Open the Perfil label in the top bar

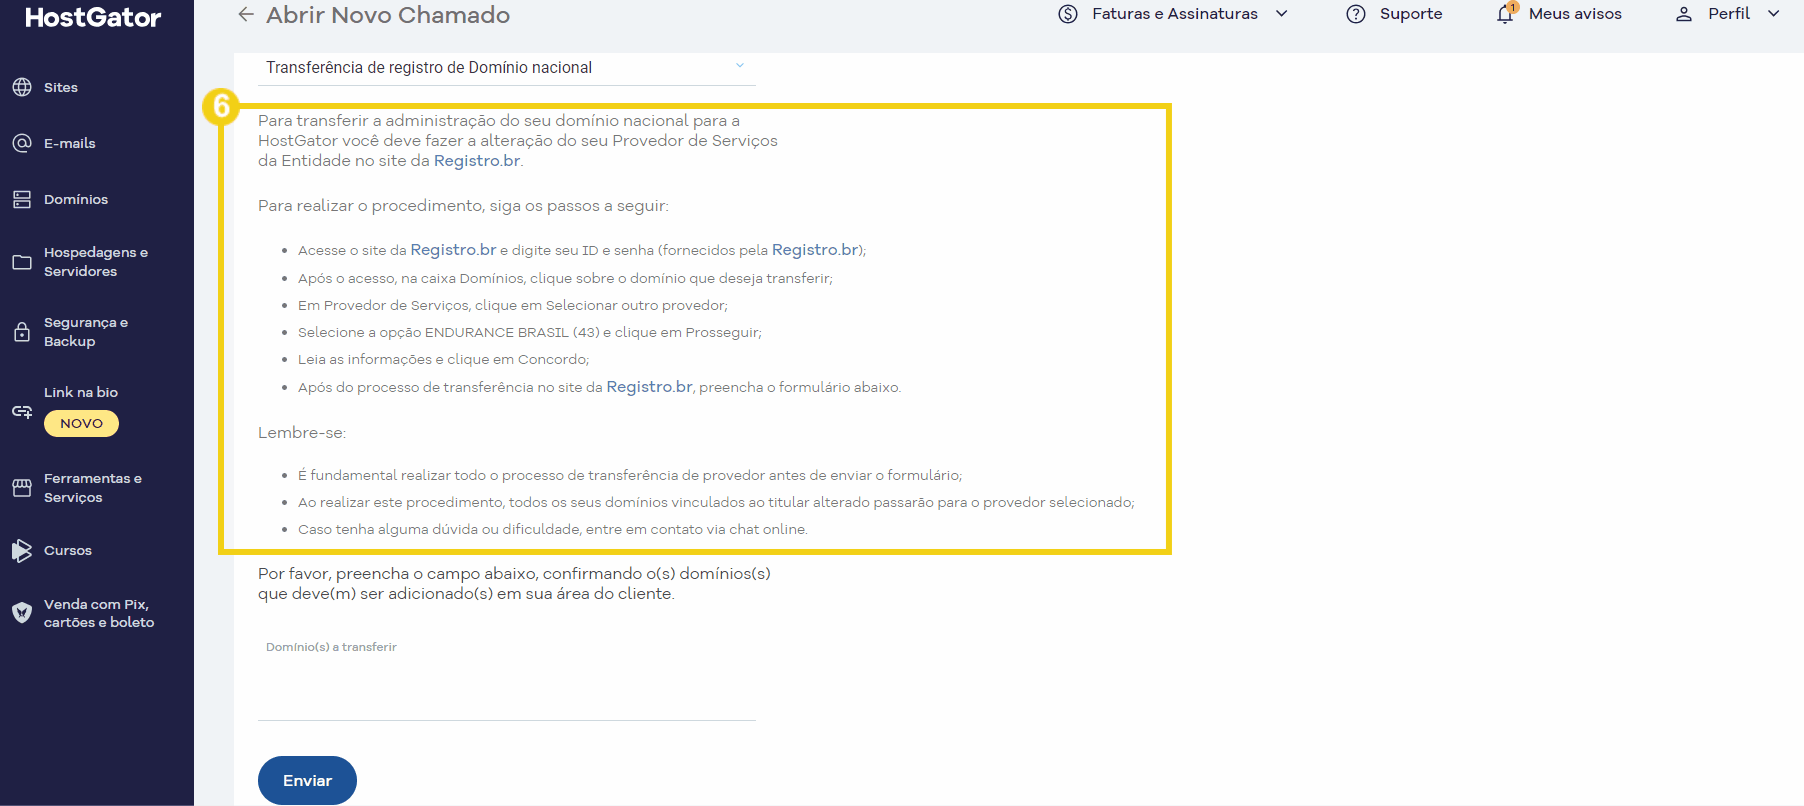1729,14
